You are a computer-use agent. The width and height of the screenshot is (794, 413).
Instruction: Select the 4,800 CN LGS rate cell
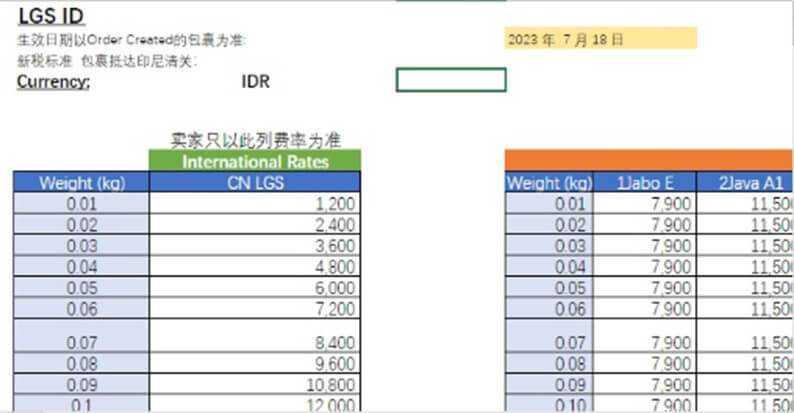[255, 267]
